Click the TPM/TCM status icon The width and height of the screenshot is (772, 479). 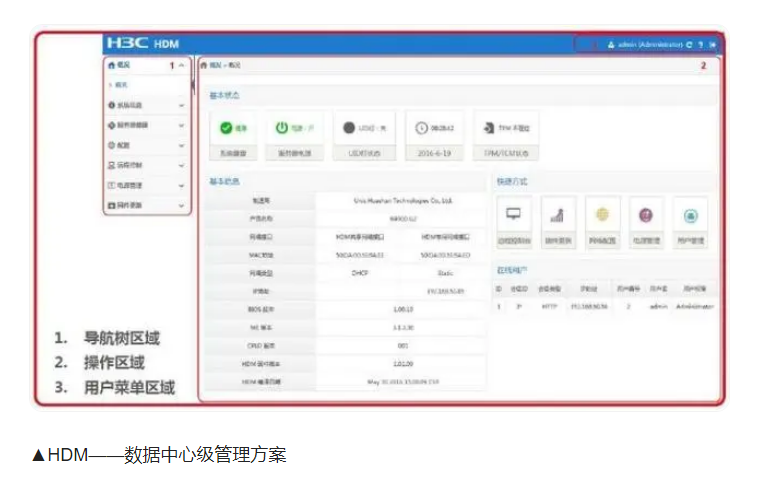(489, 128)
